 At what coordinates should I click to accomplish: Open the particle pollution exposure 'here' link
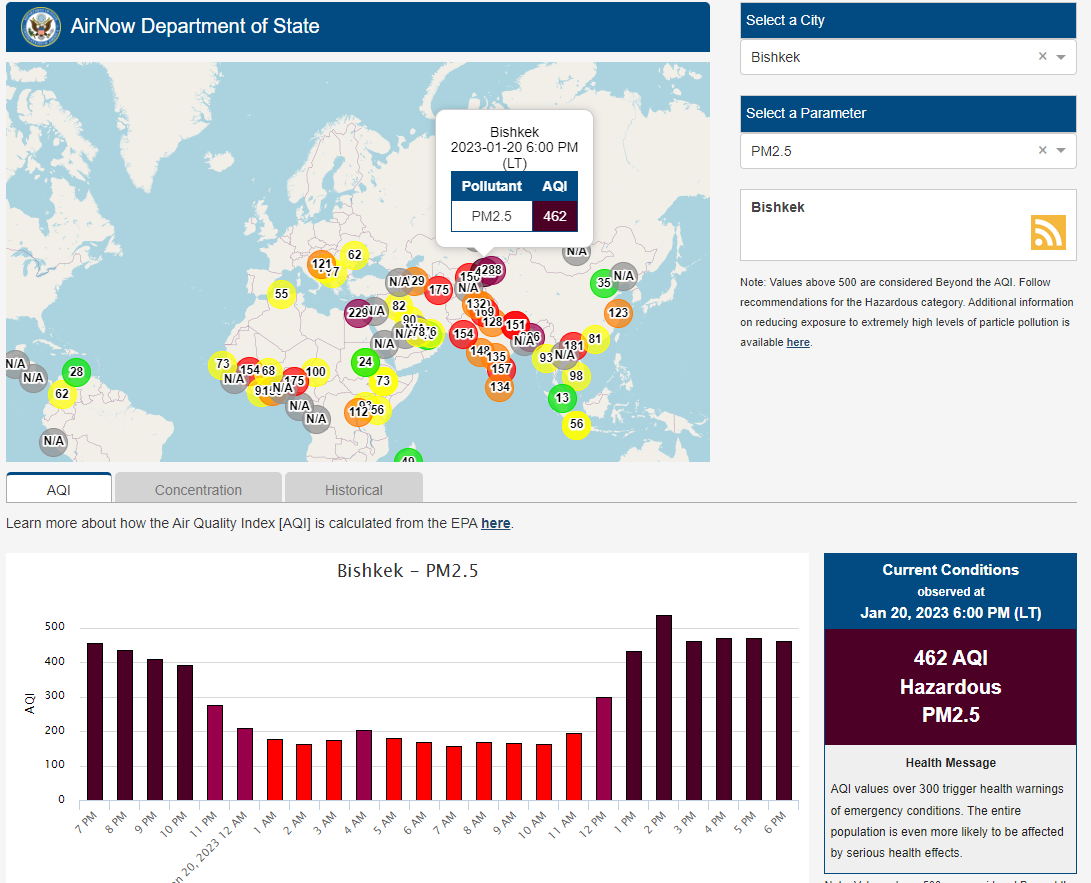[797, 342]
